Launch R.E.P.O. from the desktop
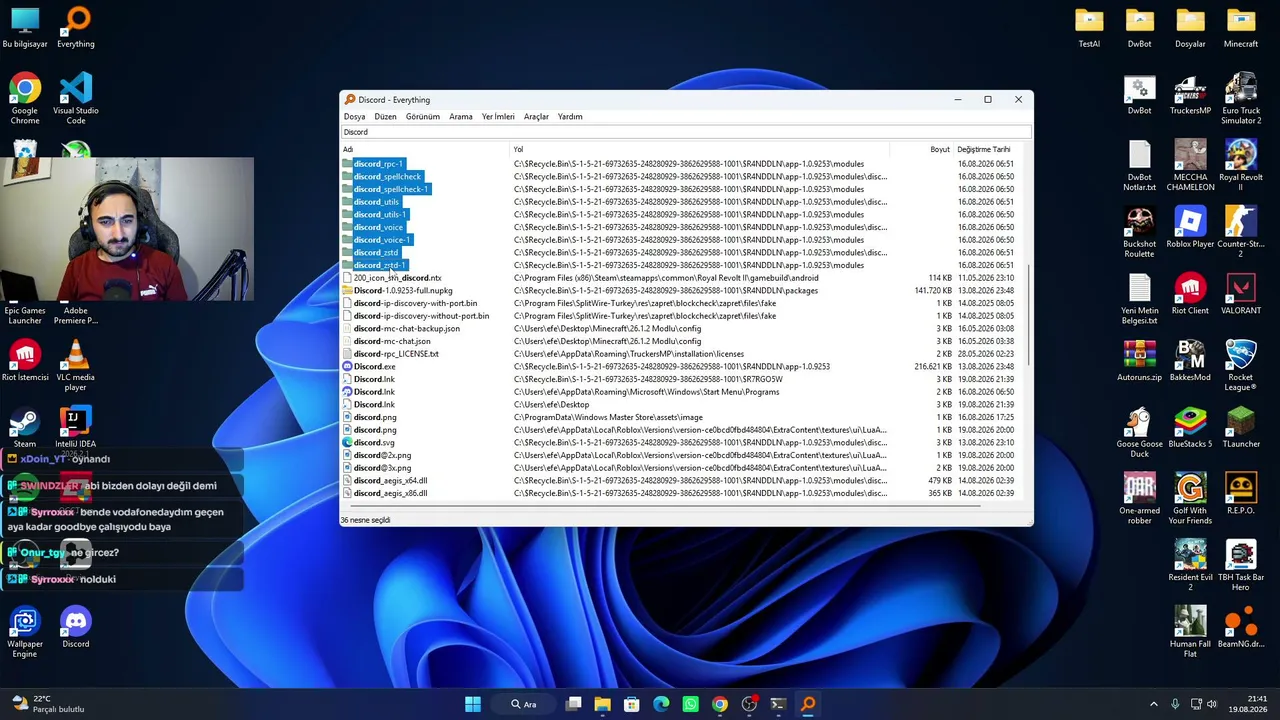 1241,495
